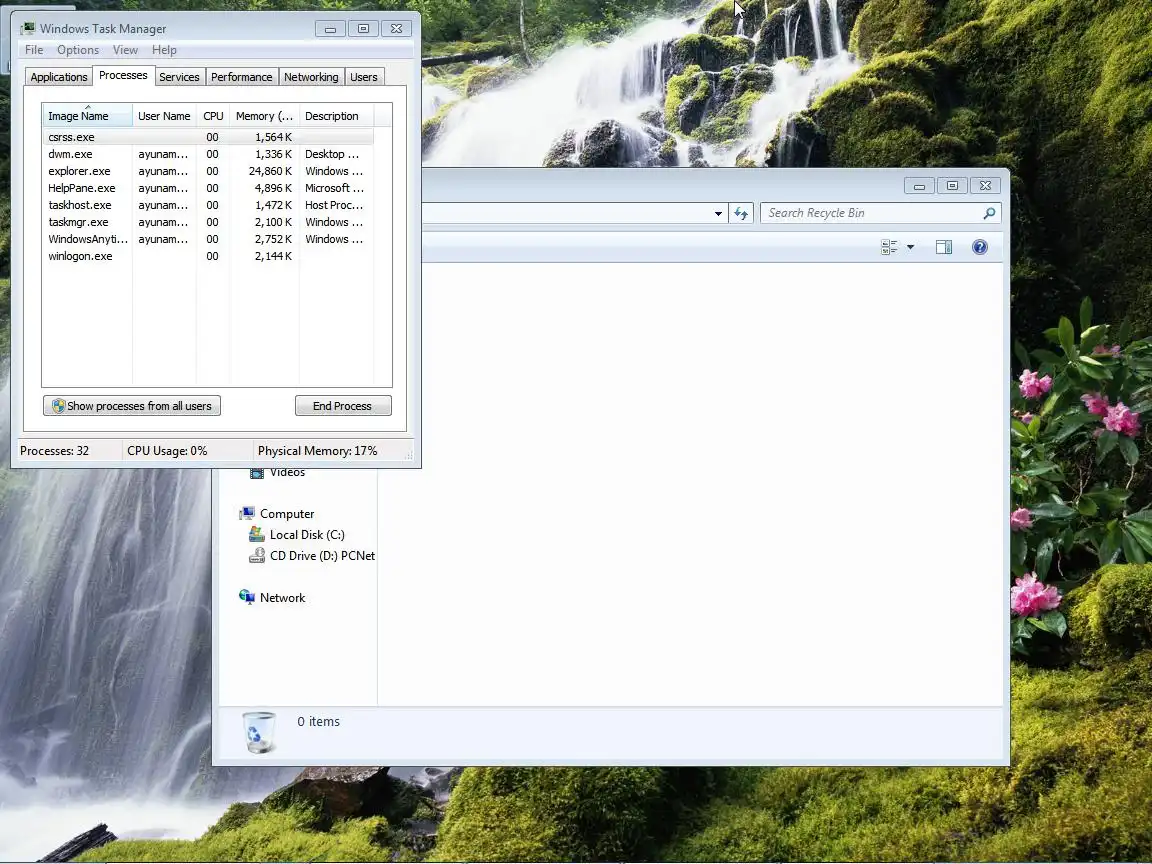
Task: Click the Processes: 32 status entry
Action: [54, 451]
